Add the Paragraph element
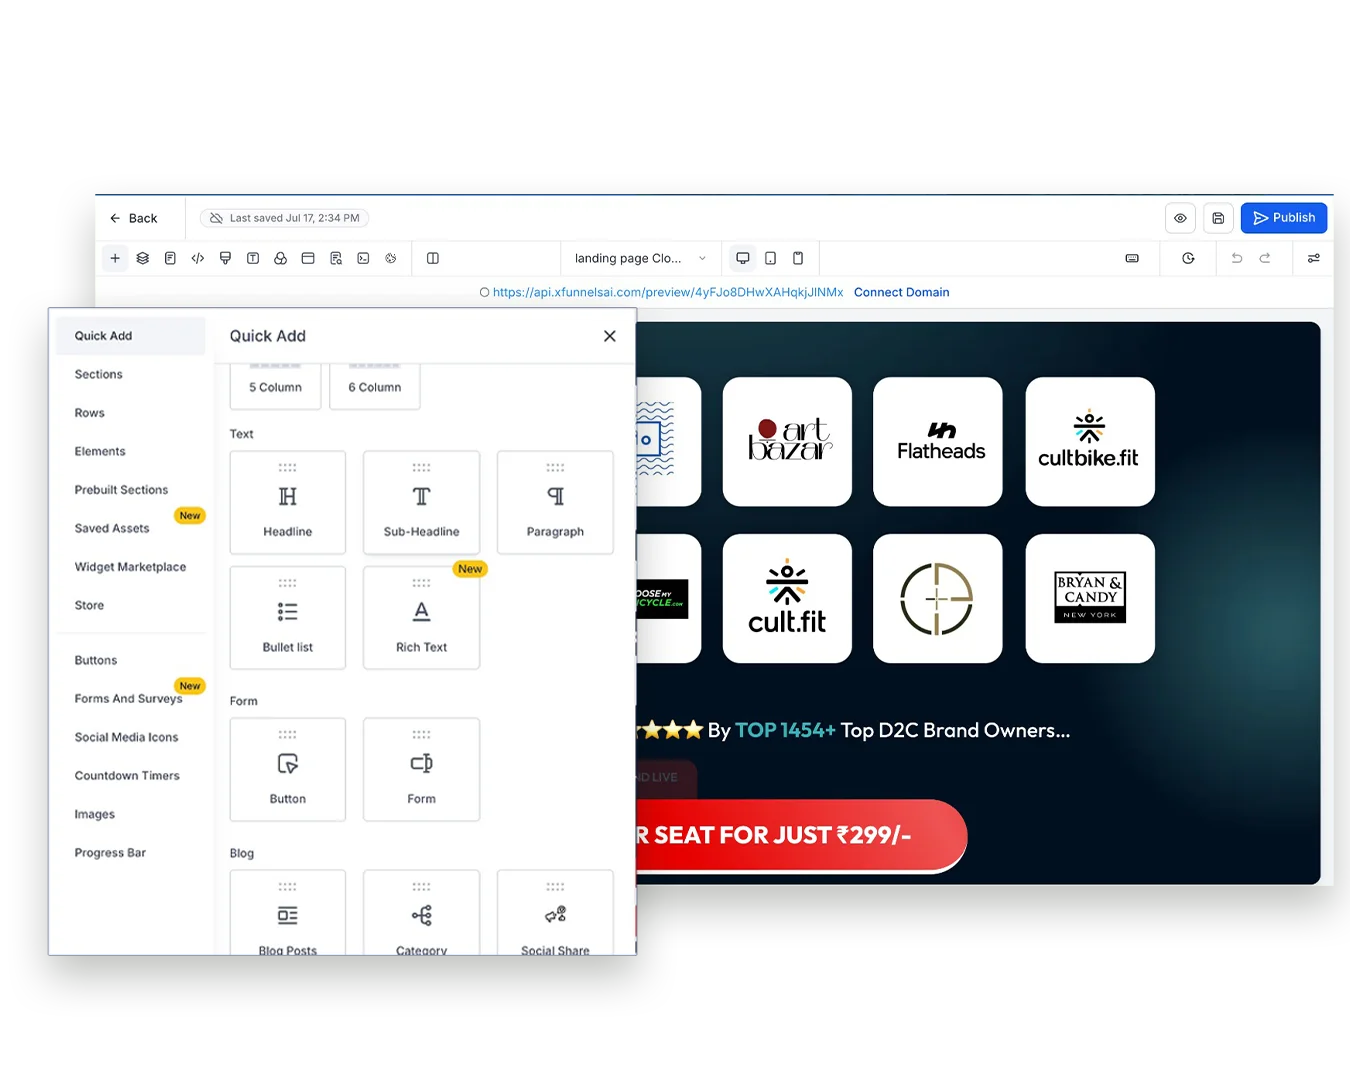Image resolution: width=1350 pixels, height=1080 pixels. tap(555, 502)
